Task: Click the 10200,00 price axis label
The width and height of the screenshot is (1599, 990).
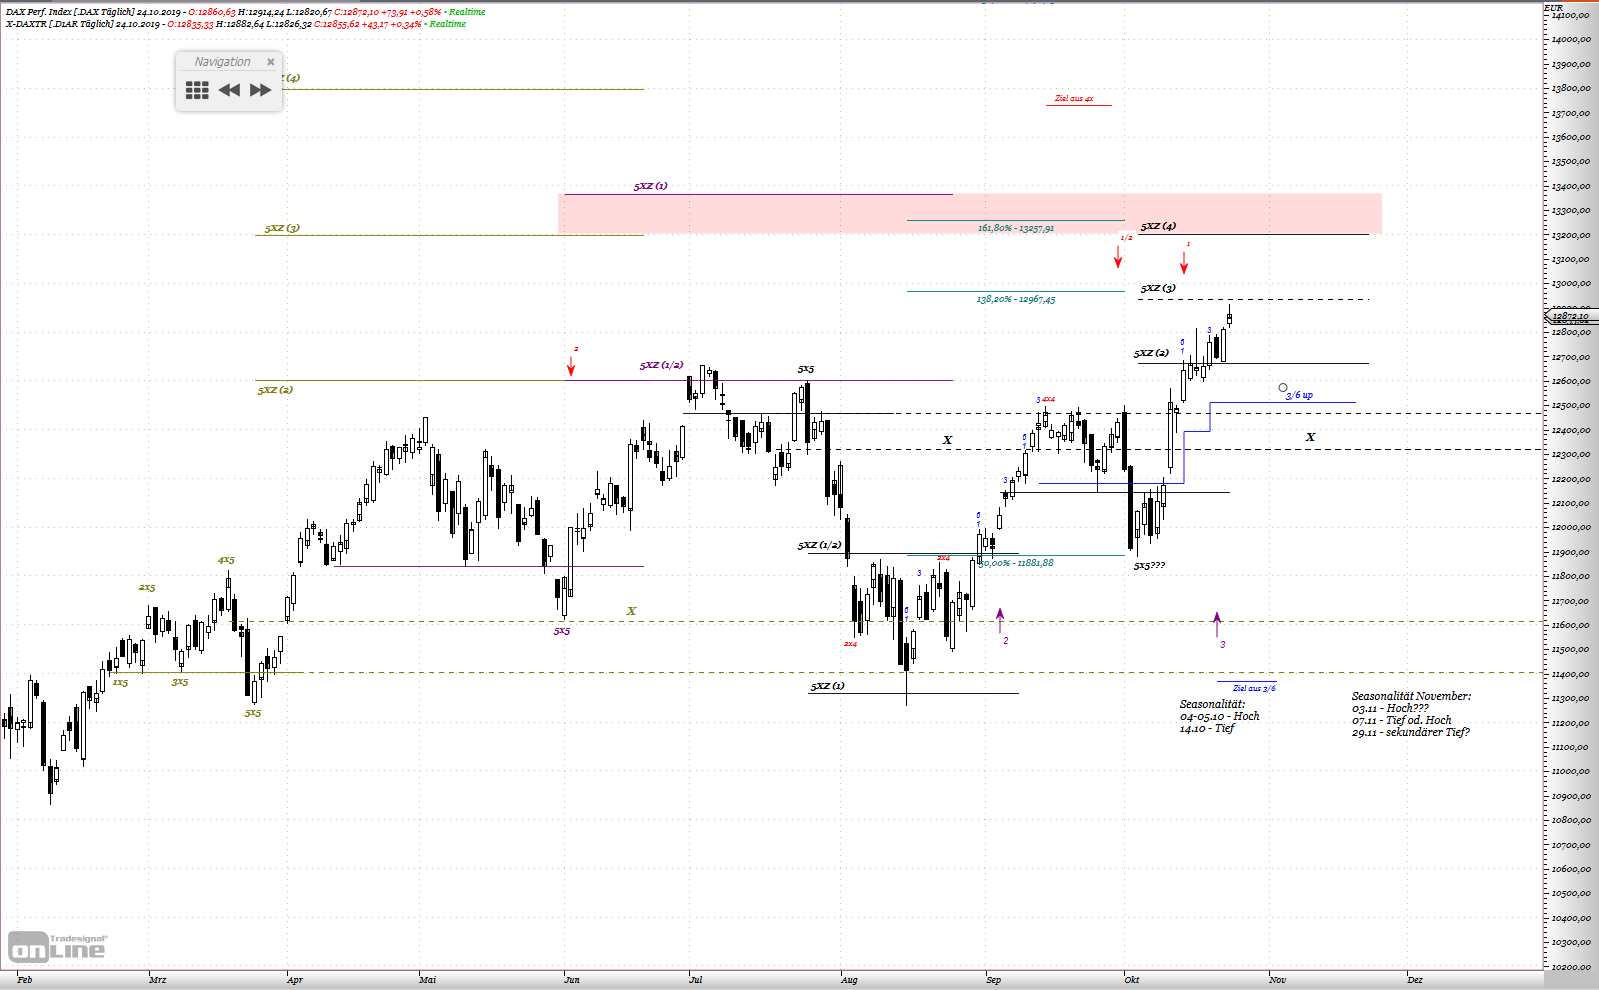Action: coord(1571,967)
